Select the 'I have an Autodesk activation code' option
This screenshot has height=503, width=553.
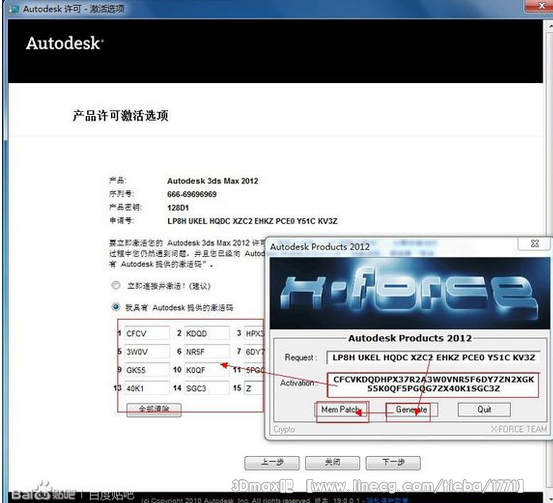[x=116, y=307]
